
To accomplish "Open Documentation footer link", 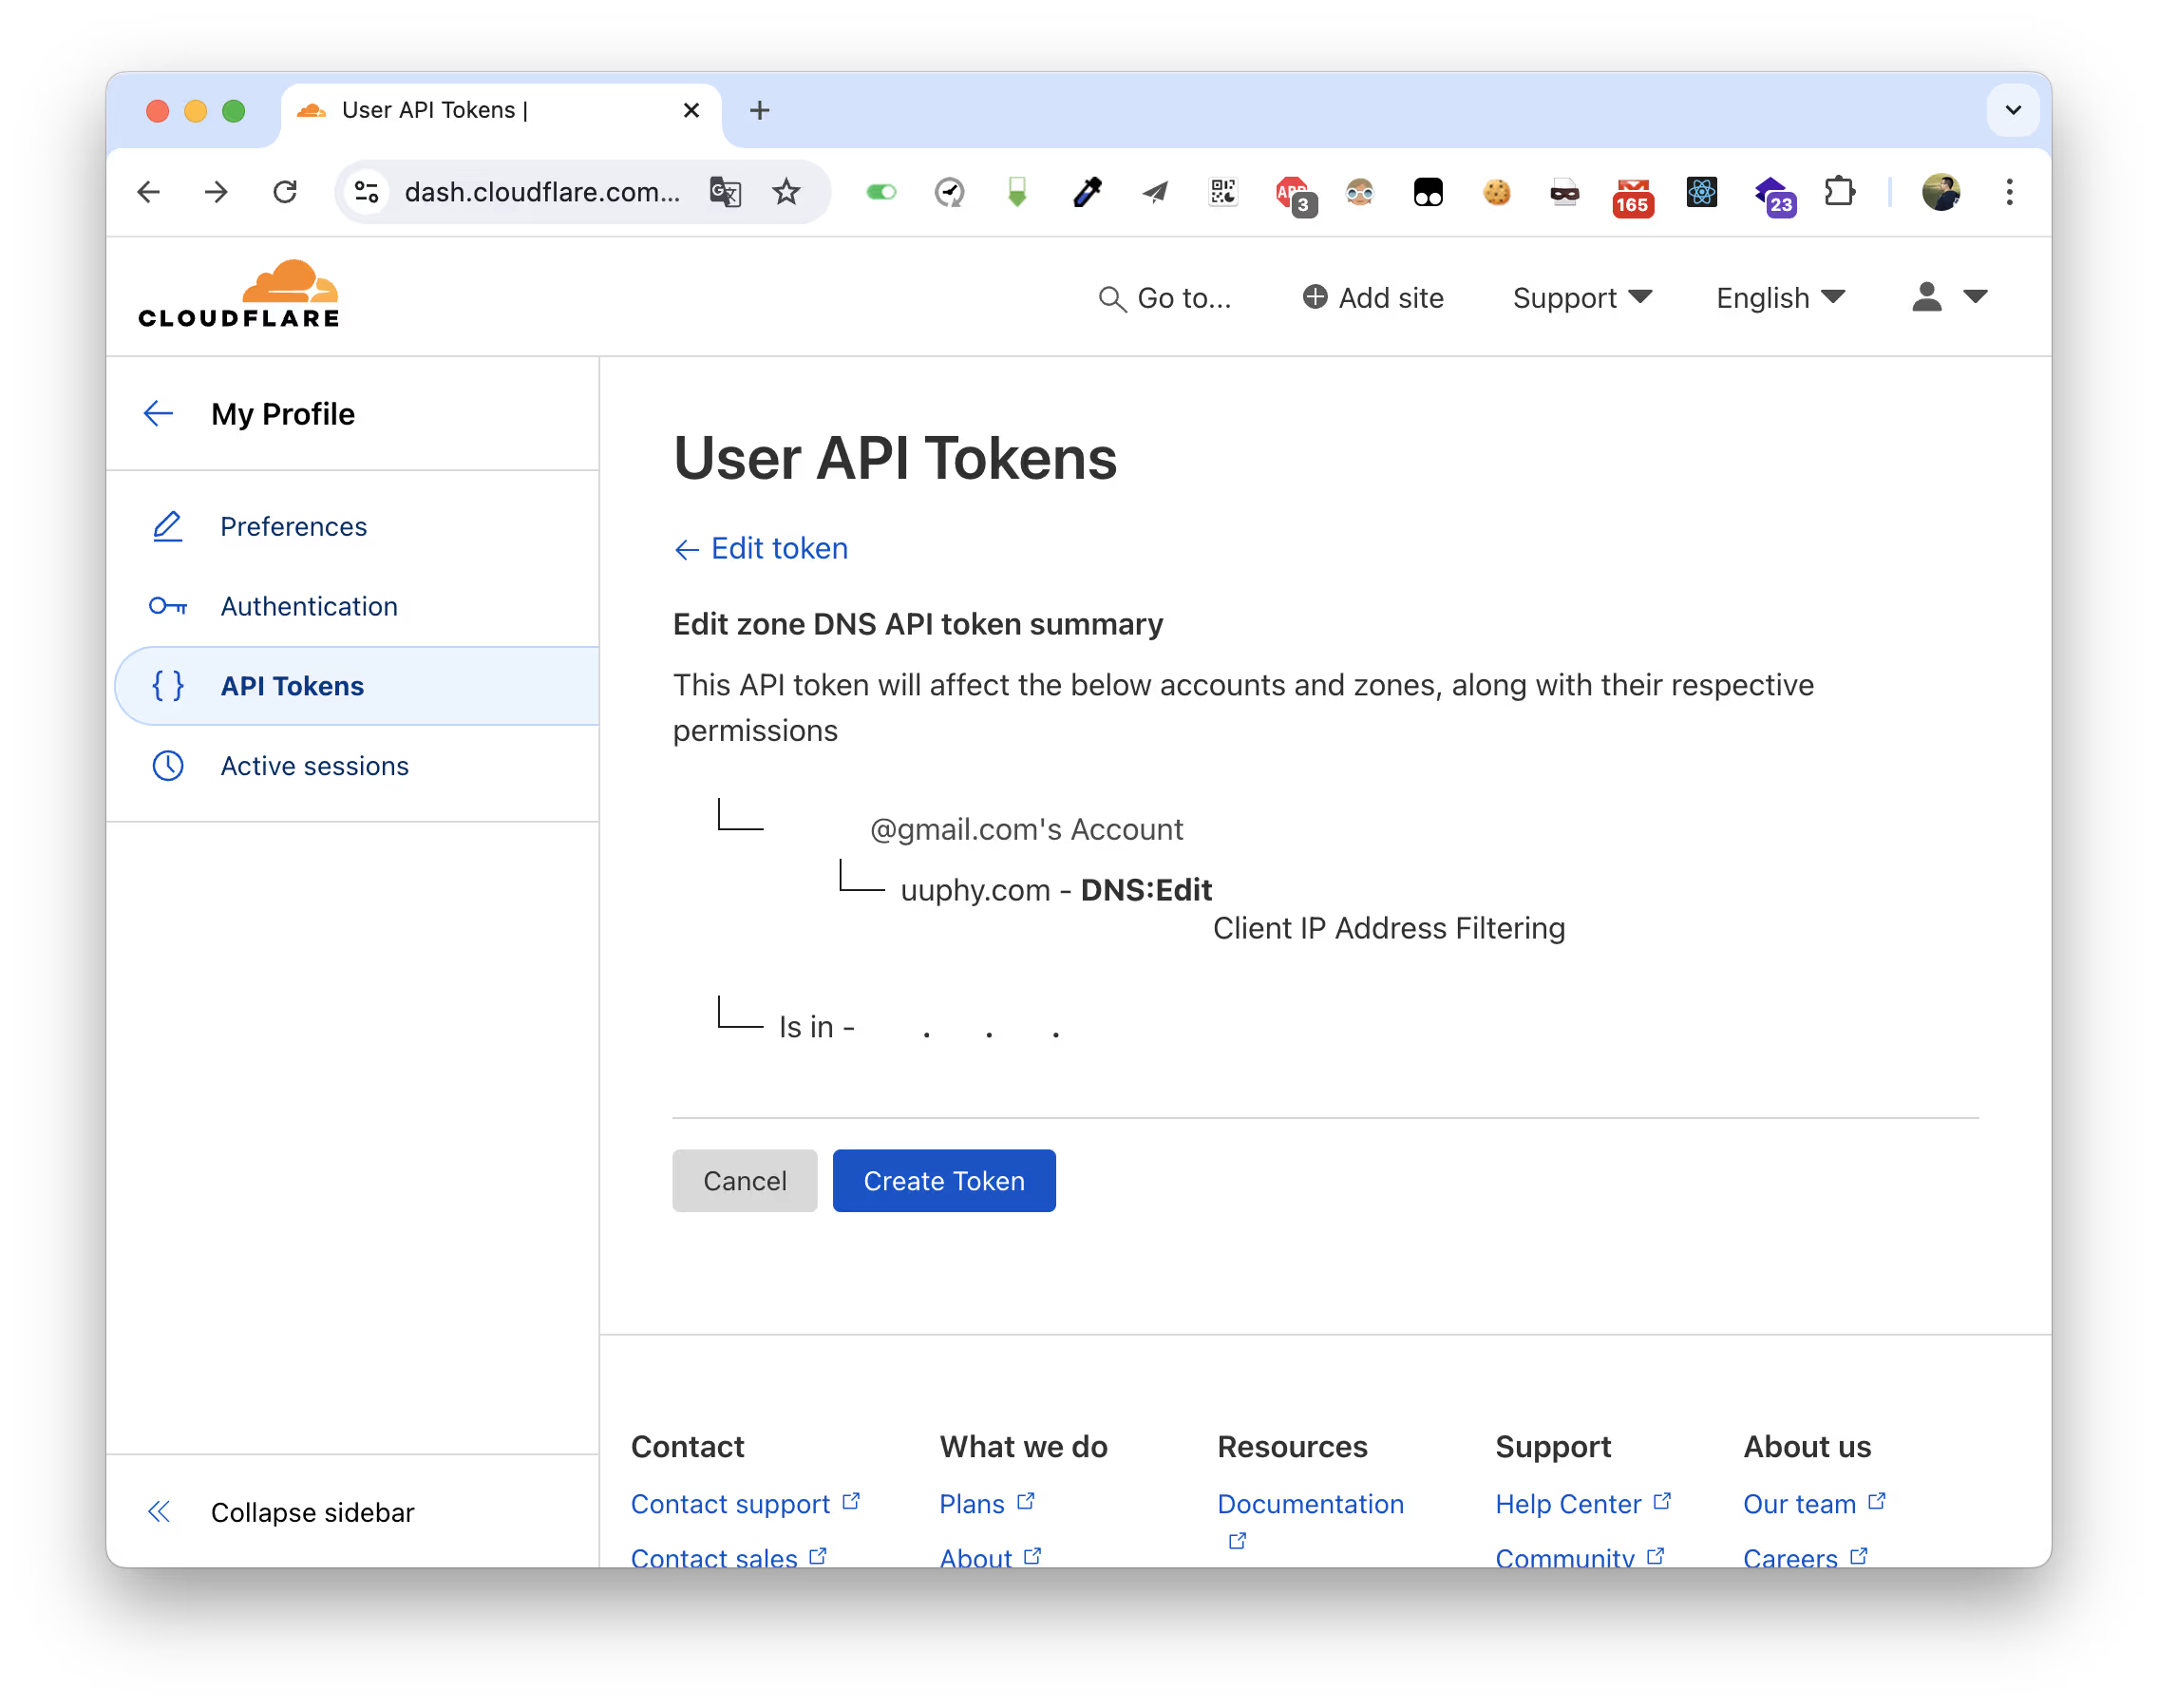I will (1310, 1504).
